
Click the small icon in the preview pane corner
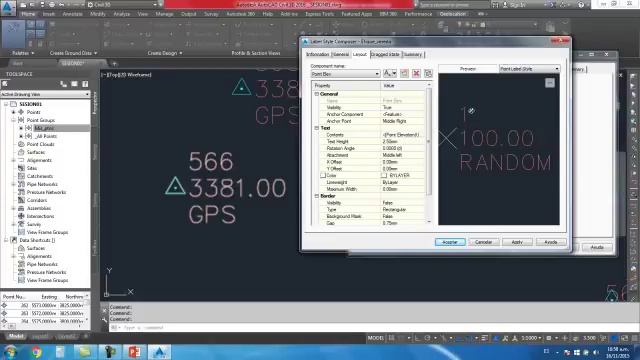click(x=549, y=83)
